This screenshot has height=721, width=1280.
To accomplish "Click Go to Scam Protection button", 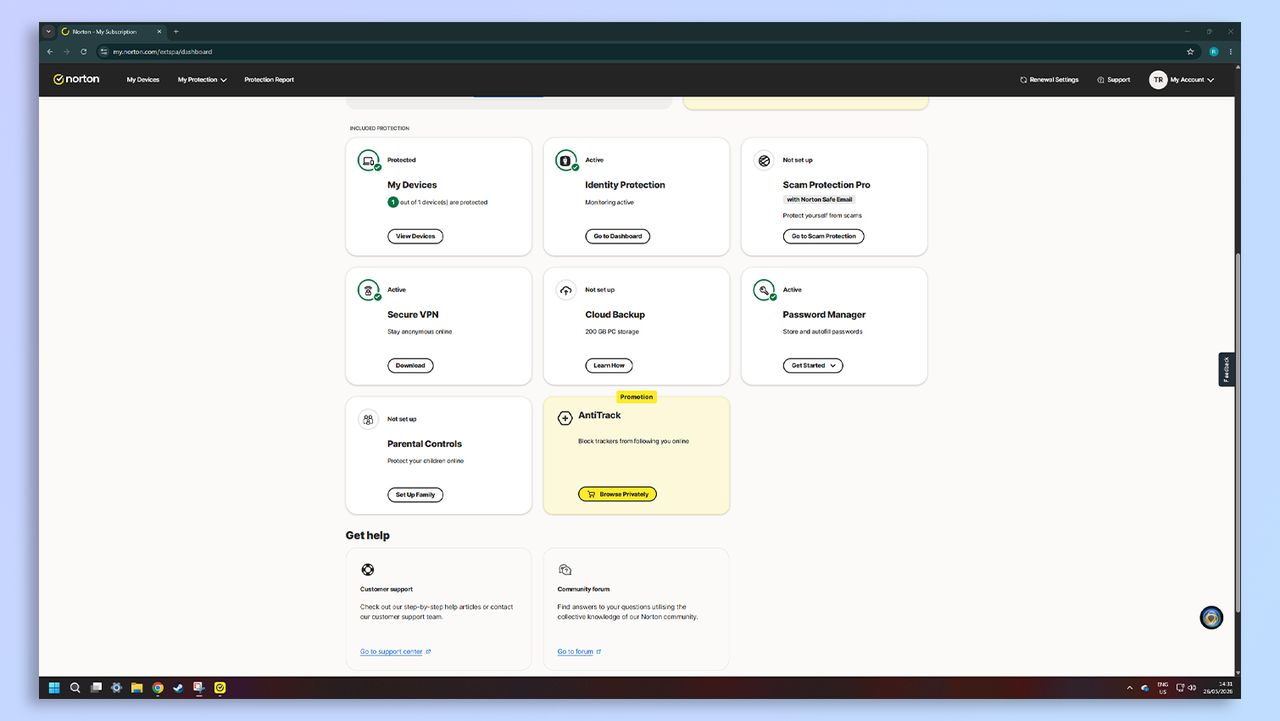I will tap(823, 236).
